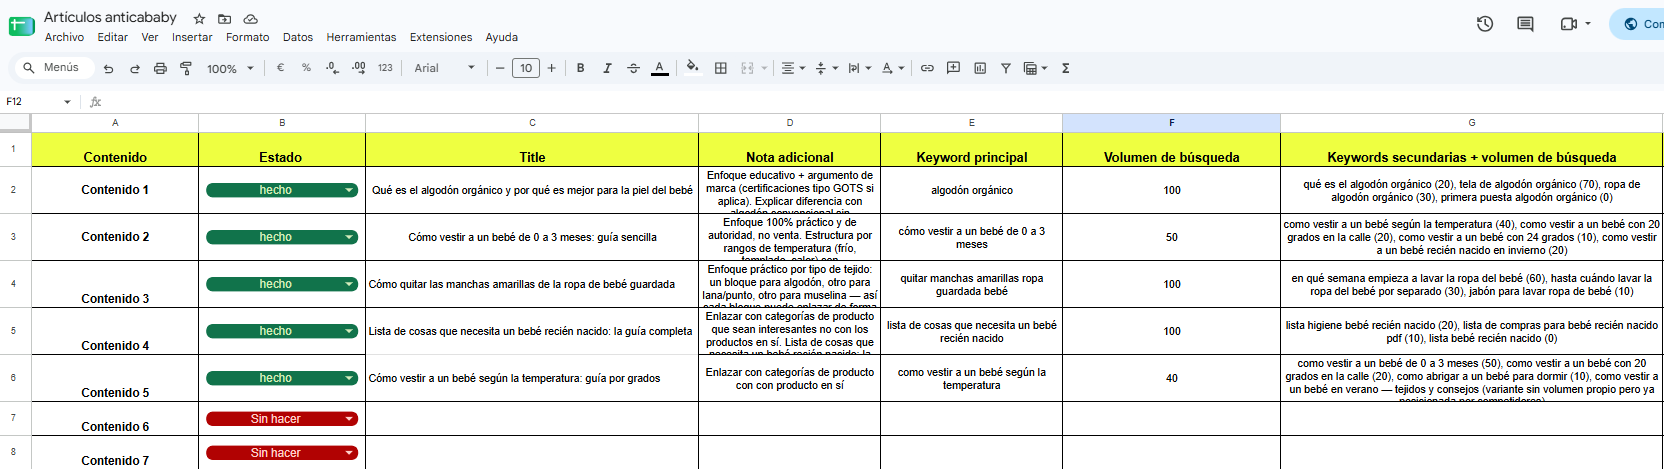1664x469 pixels.
Task: Select the paint format roller icon
Action: (186, 68)
